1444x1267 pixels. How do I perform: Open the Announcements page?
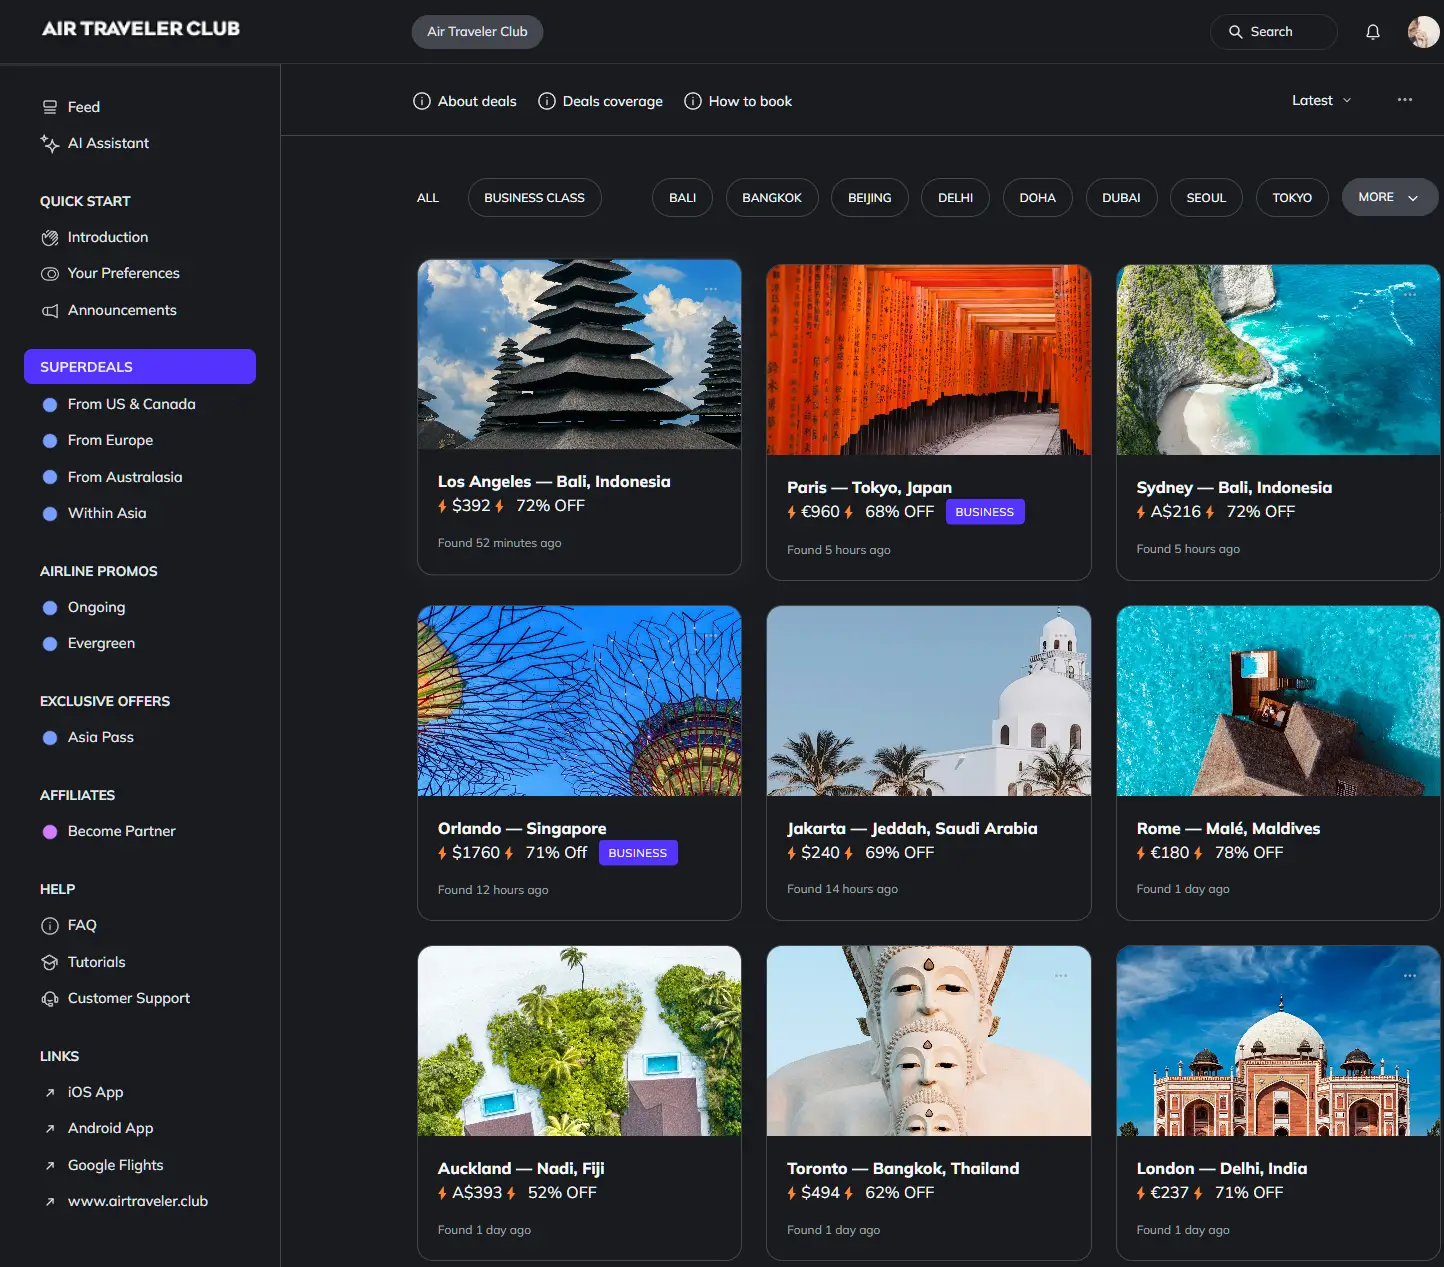(x=121, y=310)
